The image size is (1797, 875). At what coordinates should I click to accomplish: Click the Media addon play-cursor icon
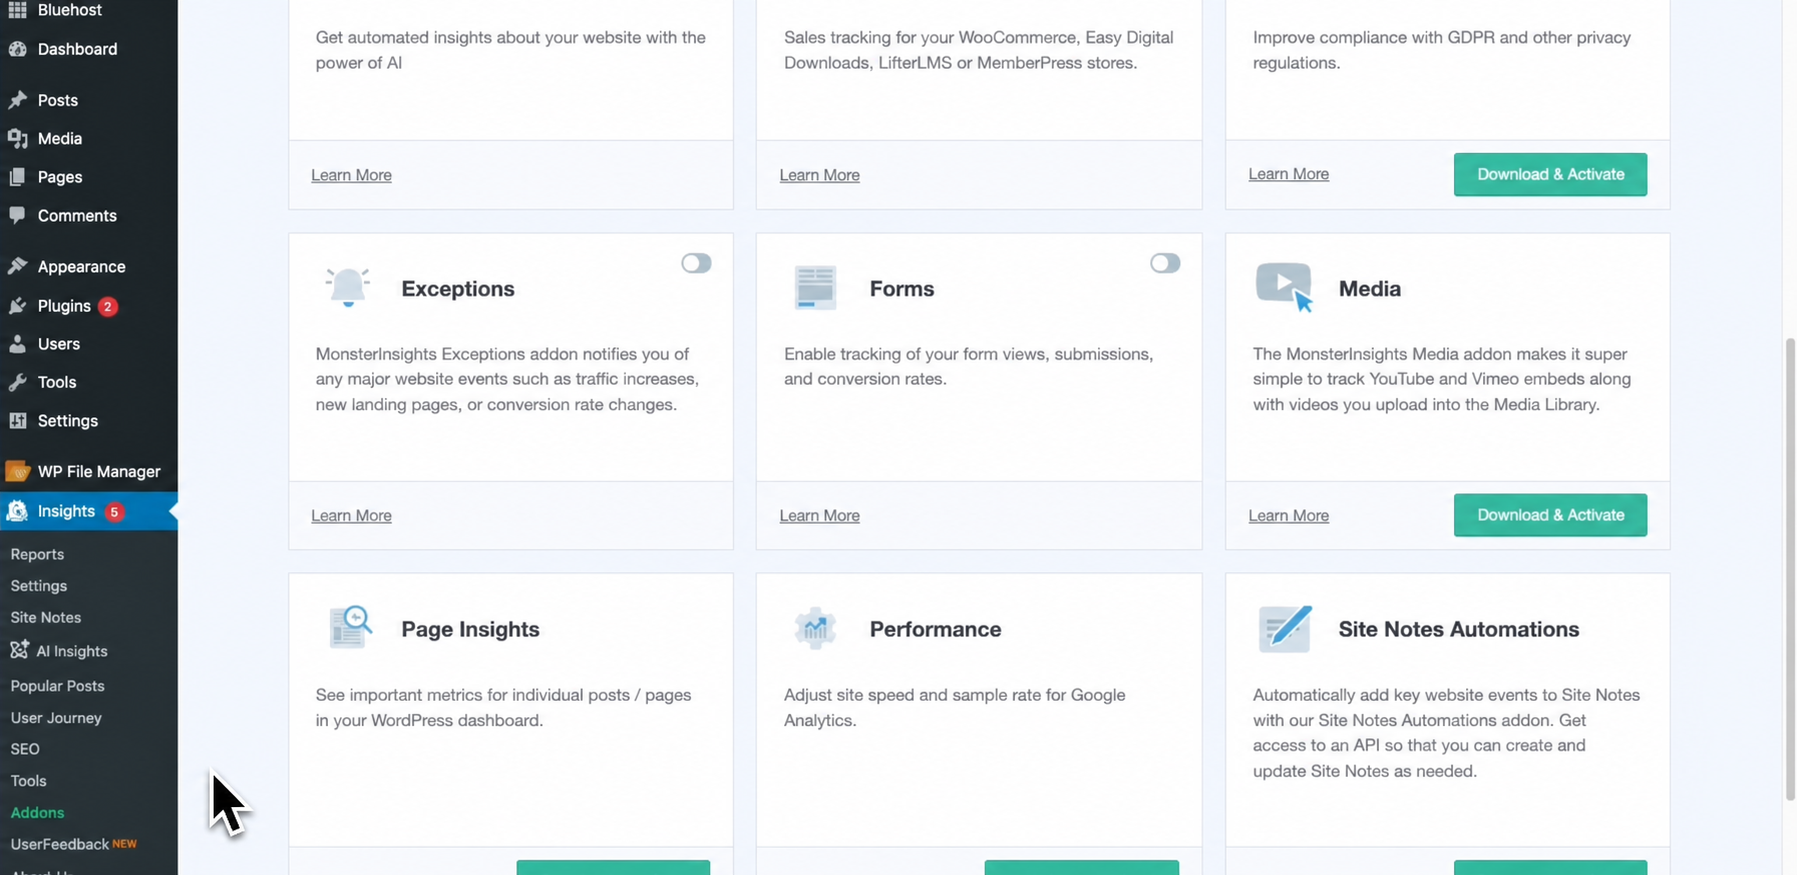[1284, 288]
